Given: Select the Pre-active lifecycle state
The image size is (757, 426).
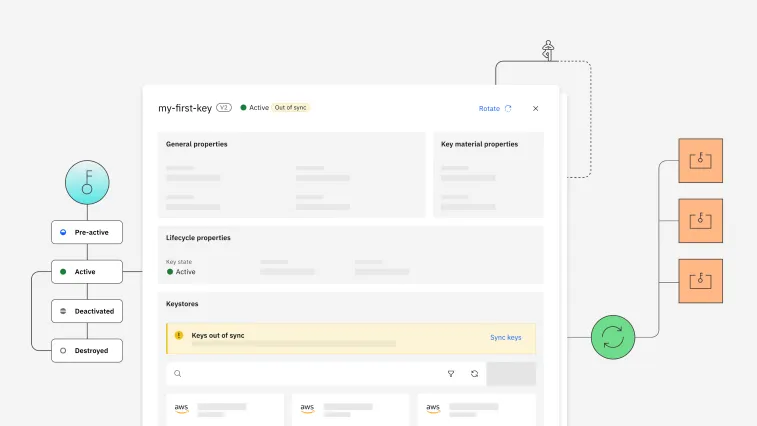Looking at the screenshot, I should [x=87, y=232].
